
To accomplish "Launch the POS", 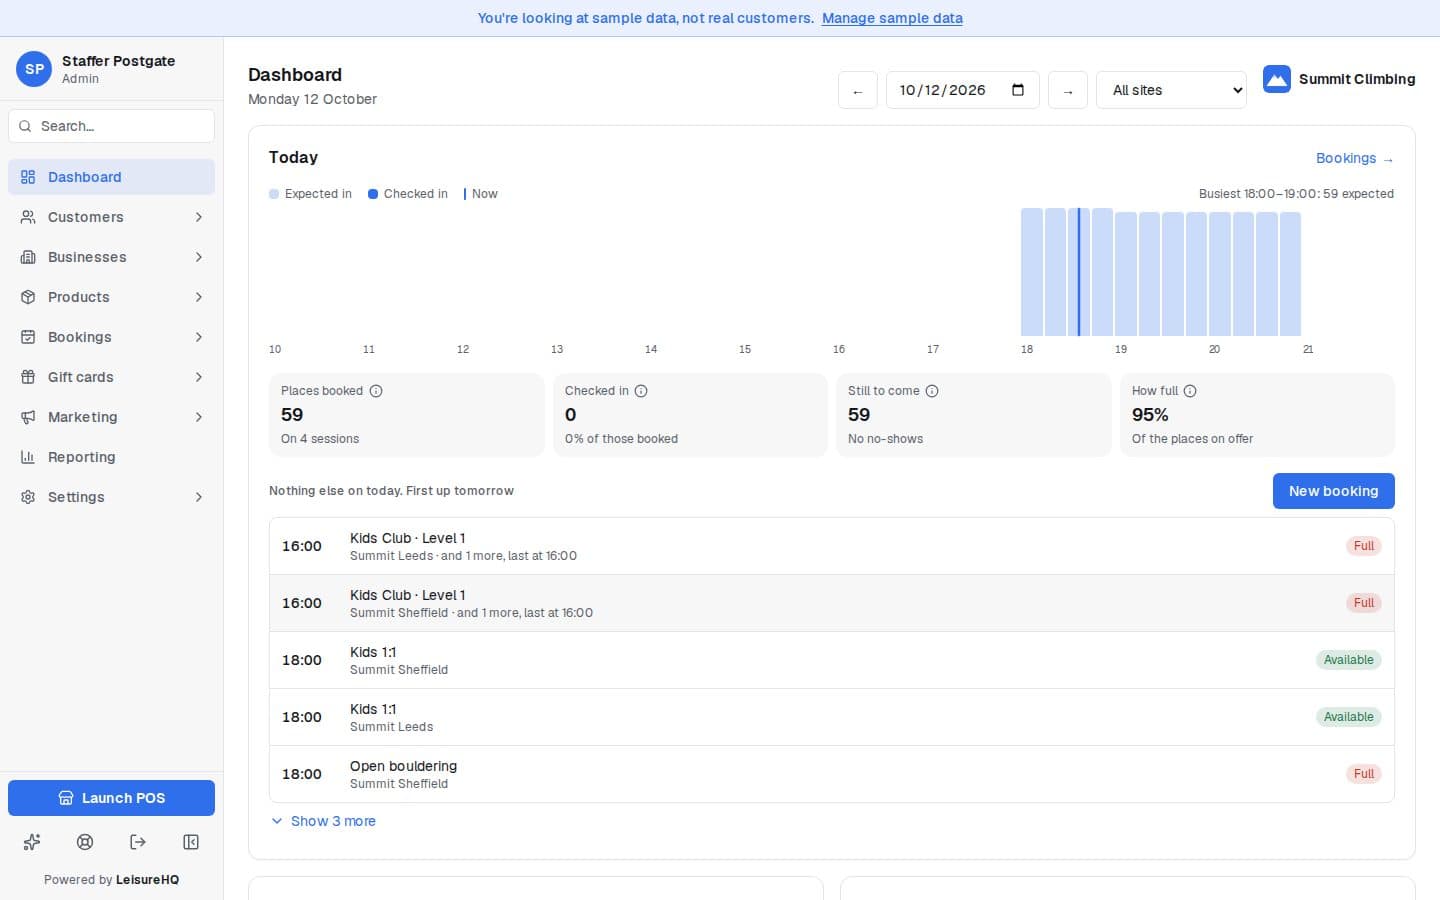I will [111, 798].
